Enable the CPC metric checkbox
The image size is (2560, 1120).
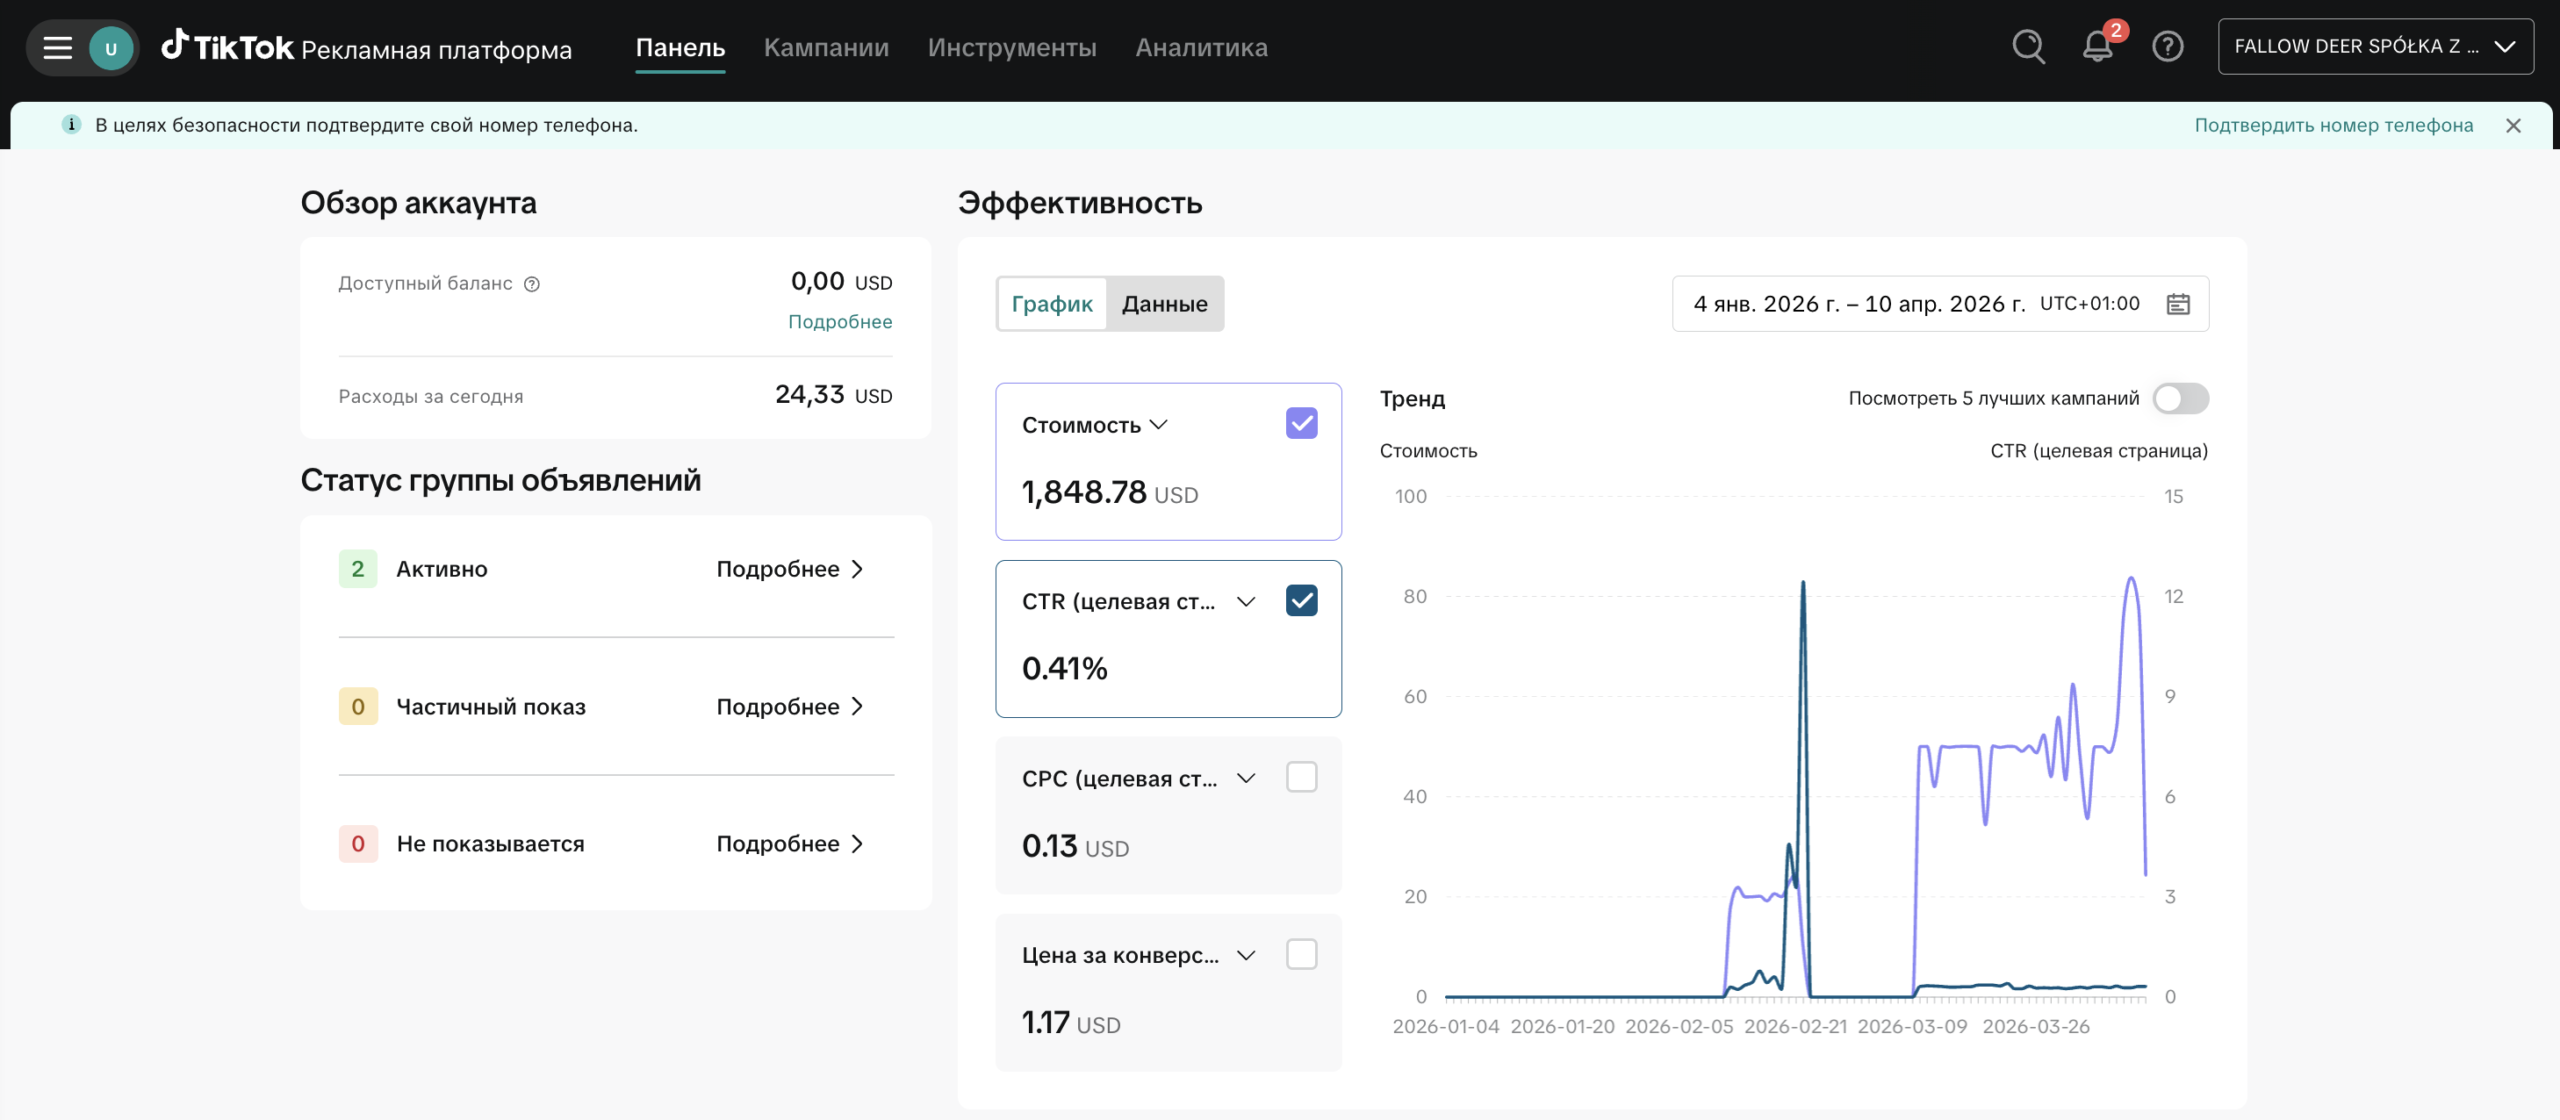click(1301, 777)
